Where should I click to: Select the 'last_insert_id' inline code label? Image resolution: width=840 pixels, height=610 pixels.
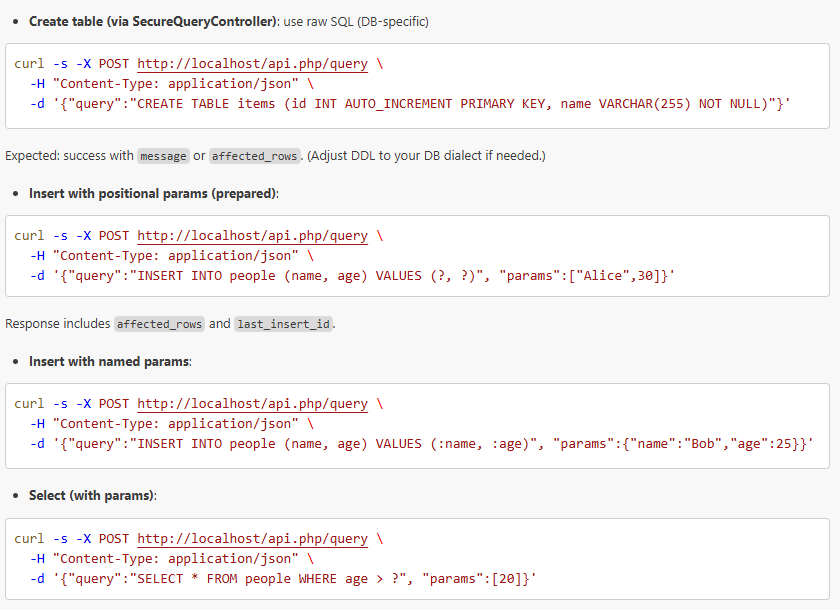pyautogui.click(x=284, y=324)
